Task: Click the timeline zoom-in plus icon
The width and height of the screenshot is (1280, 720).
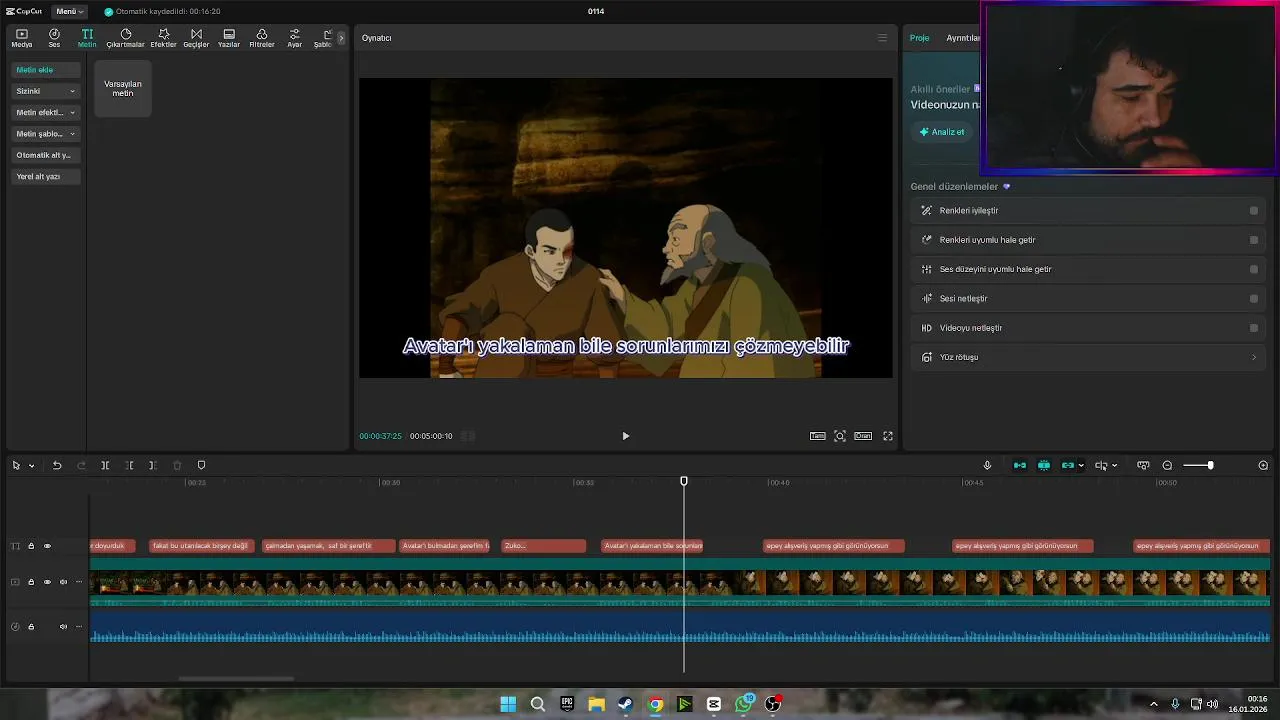Action: tap(1263, 465)
